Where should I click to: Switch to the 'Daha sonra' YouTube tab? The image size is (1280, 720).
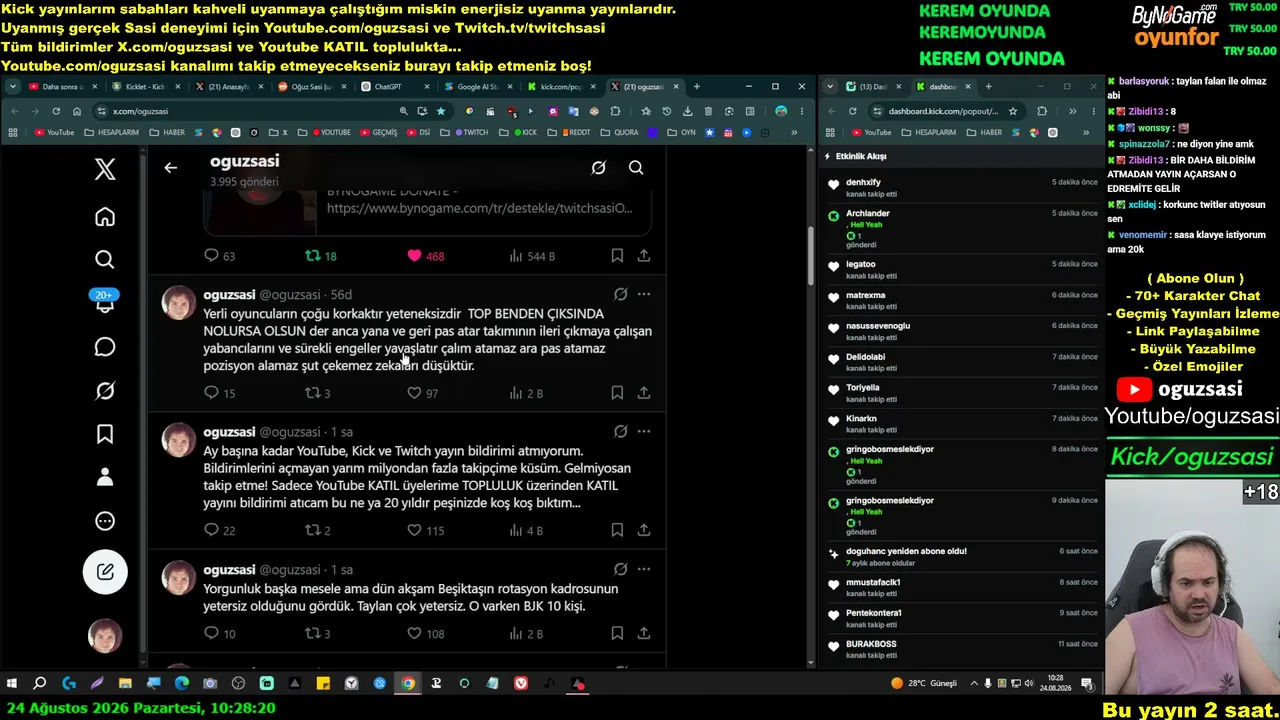click(x=62, y=87)
